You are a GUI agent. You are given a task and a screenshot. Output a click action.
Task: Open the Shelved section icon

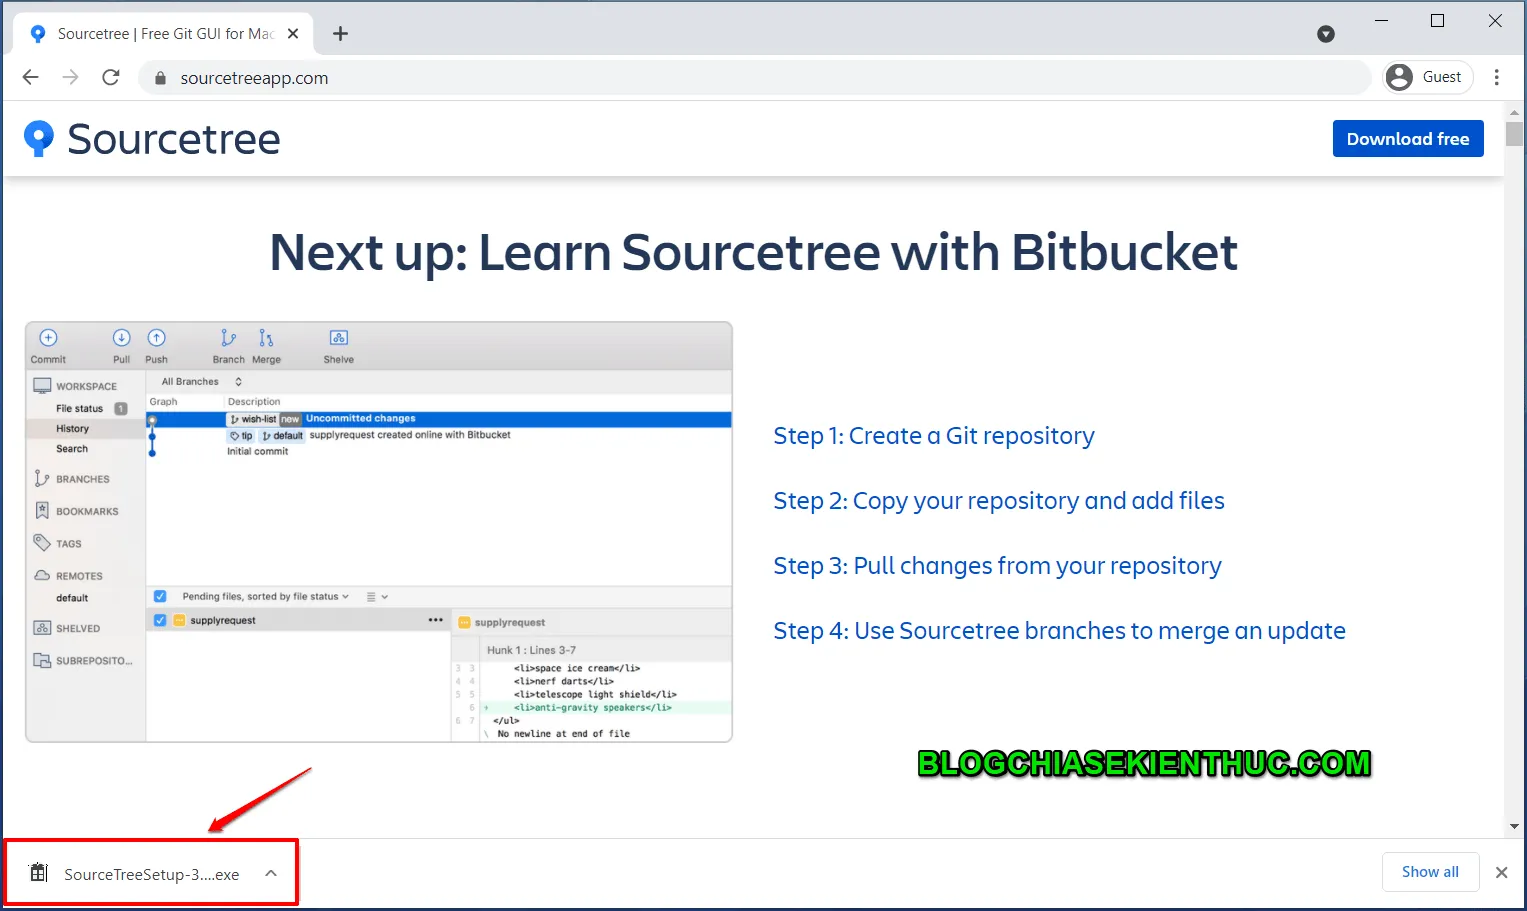[42, 627]
